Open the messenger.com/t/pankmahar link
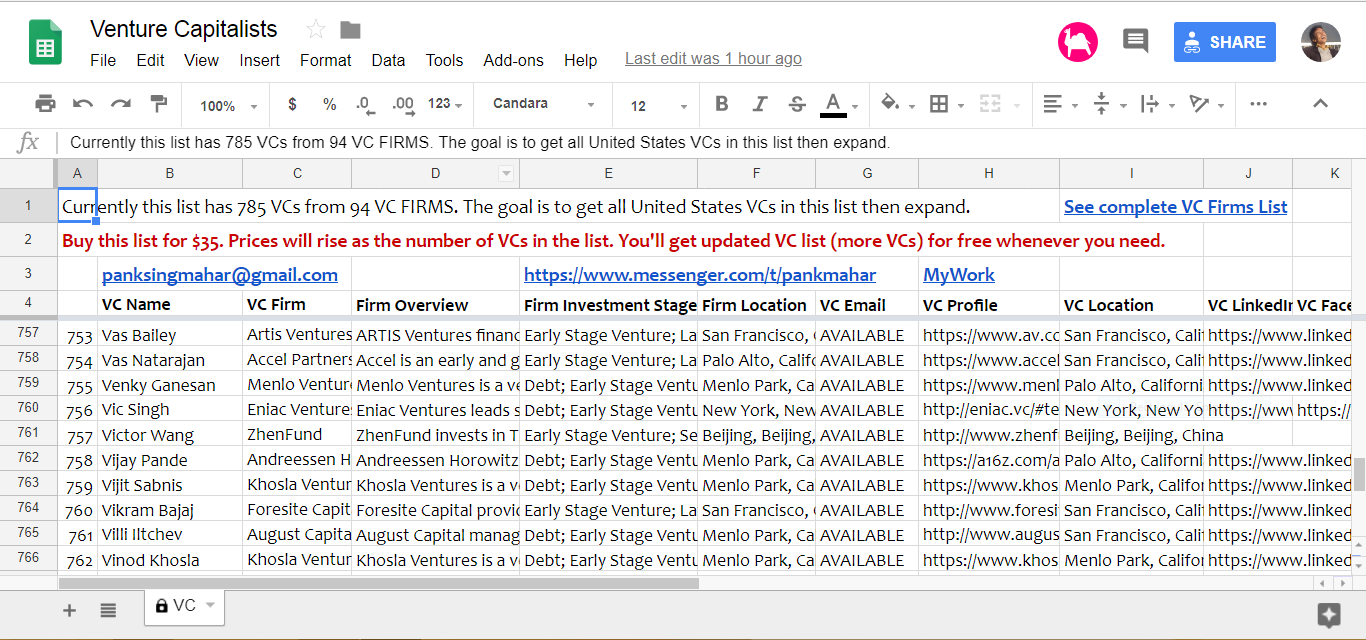The image size is (1366, 640). pyautogui.click(x=700, y=274)
